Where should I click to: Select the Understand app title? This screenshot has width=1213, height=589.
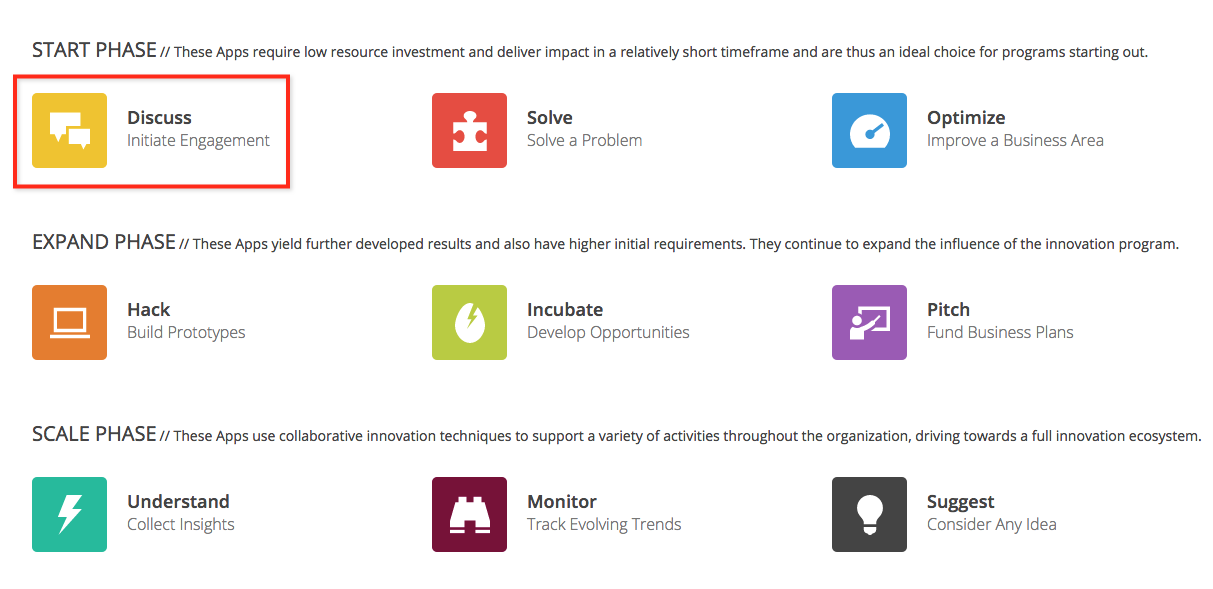pyautogui.click(x=178, y=502)
